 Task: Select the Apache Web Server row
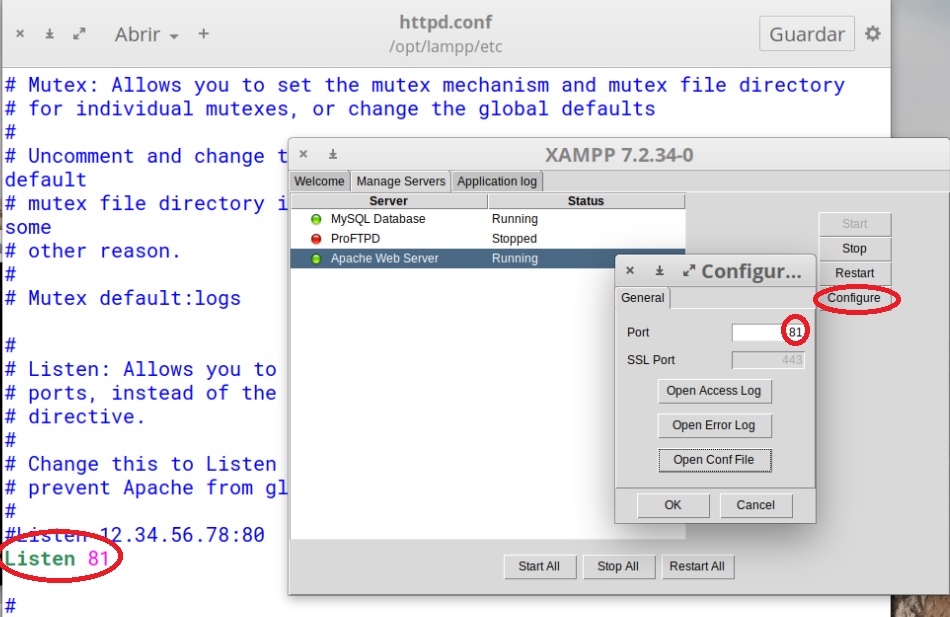pyautogui.click(x=453, y=258)
